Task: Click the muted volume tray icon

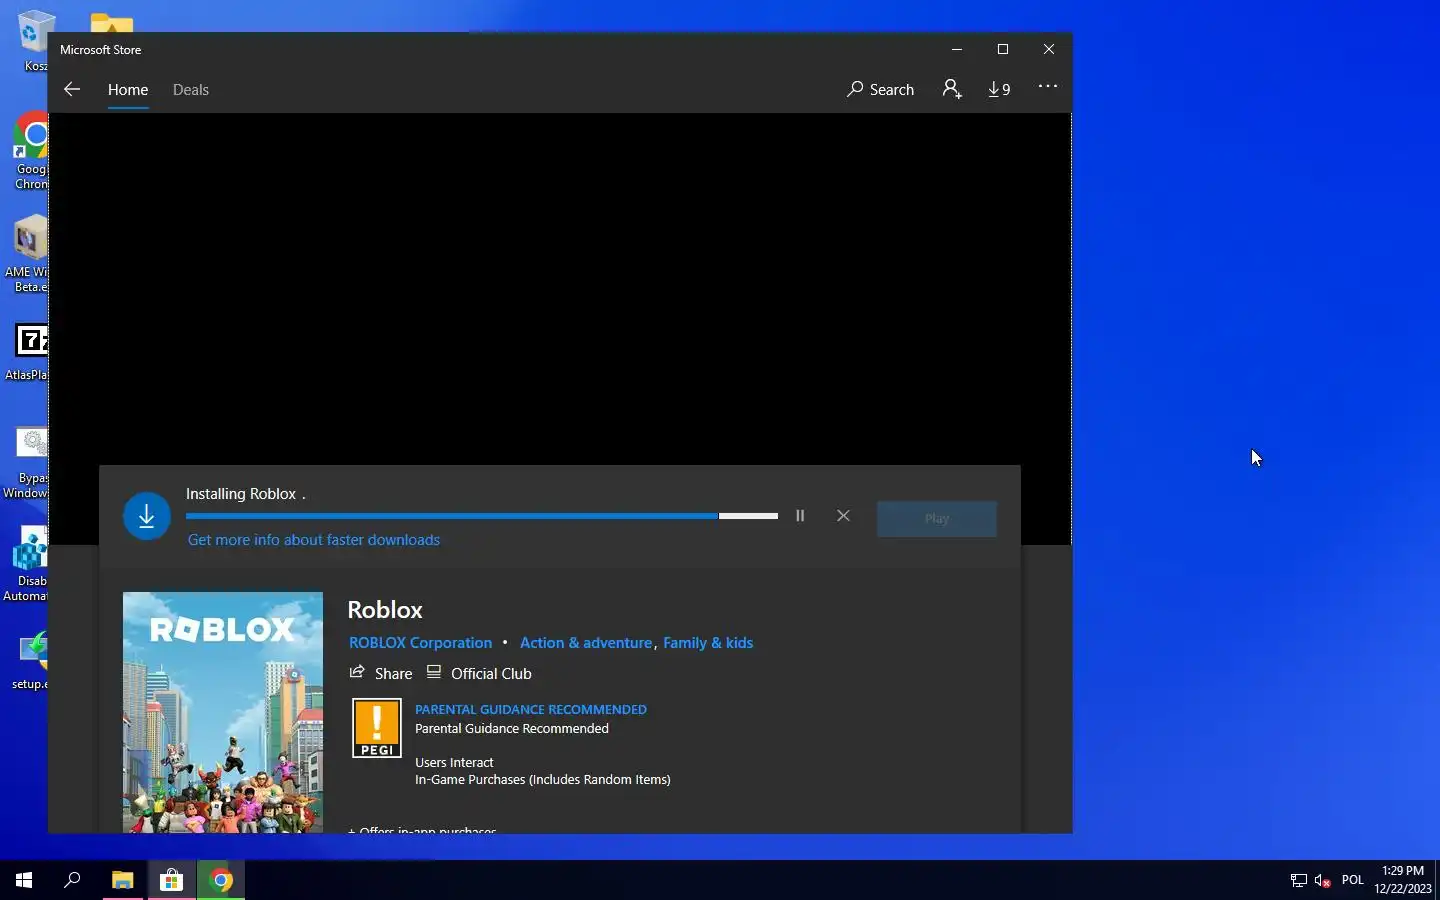Action: tap(1322, 880)
